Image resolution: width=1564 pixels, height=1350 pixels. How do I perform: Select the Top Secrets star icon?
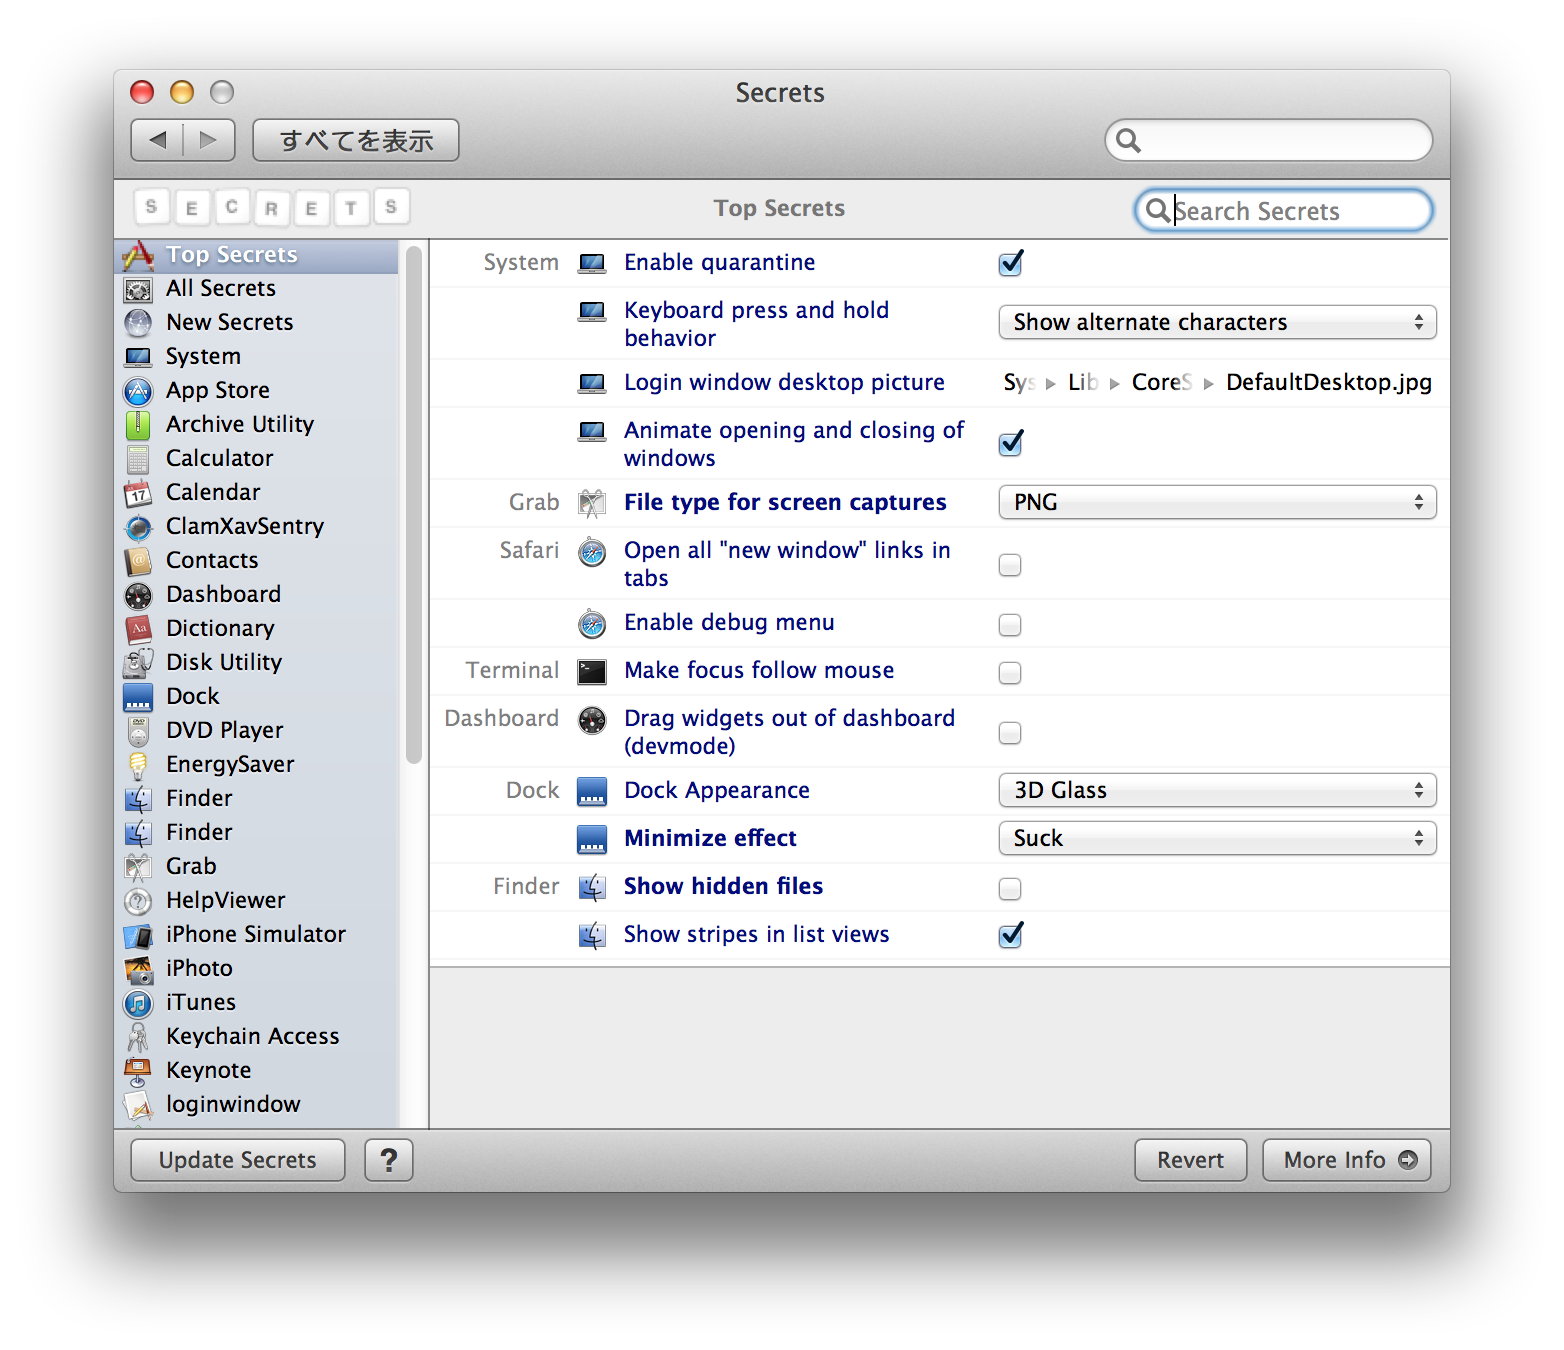point(138,255)
